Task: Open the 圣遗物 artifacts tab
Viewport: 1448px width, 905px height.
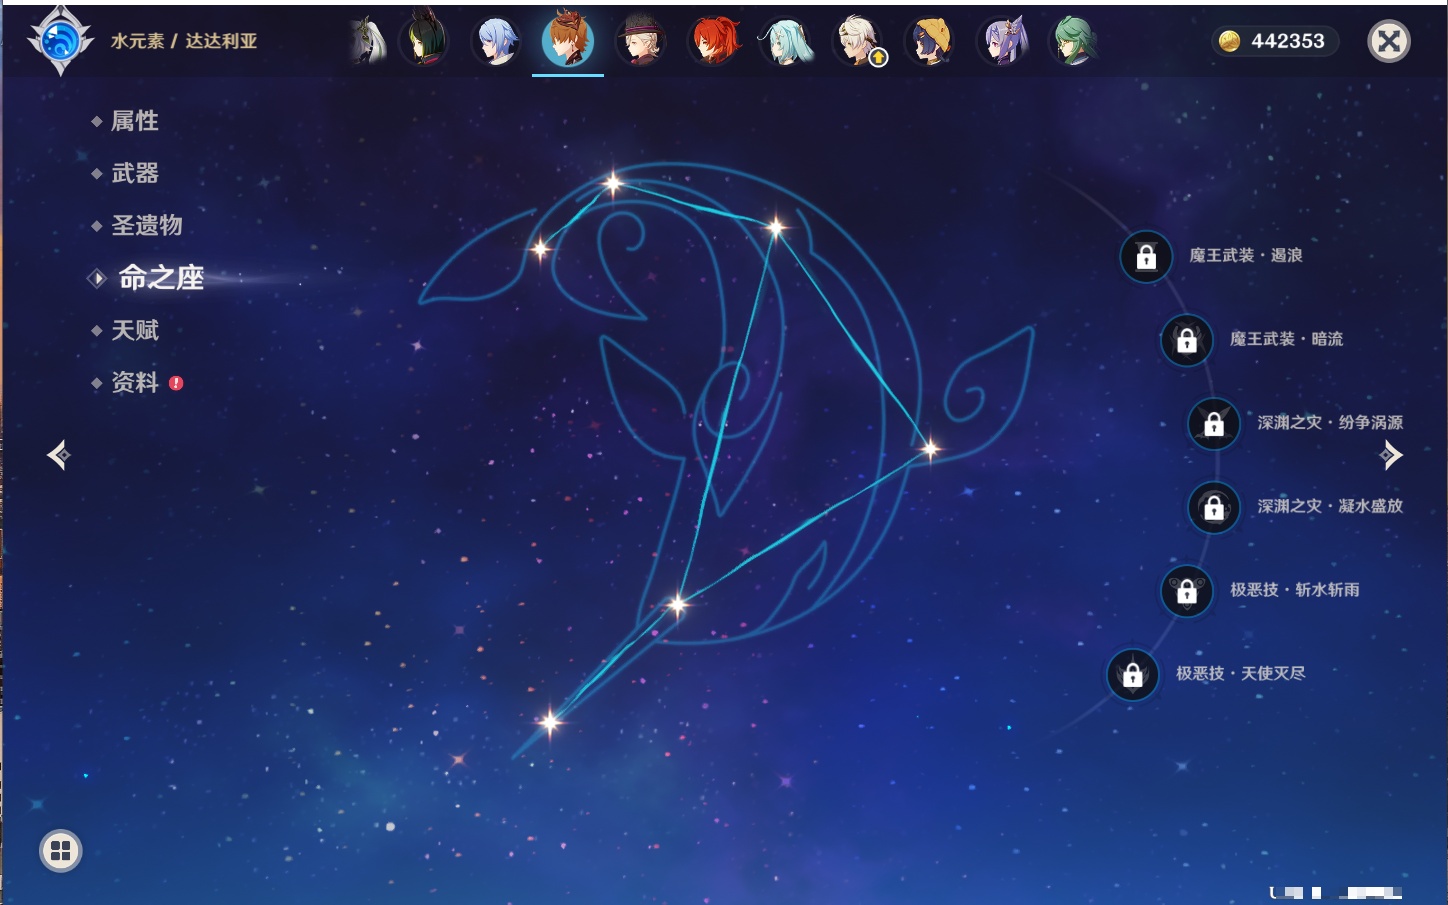Action: click(146, 225)
